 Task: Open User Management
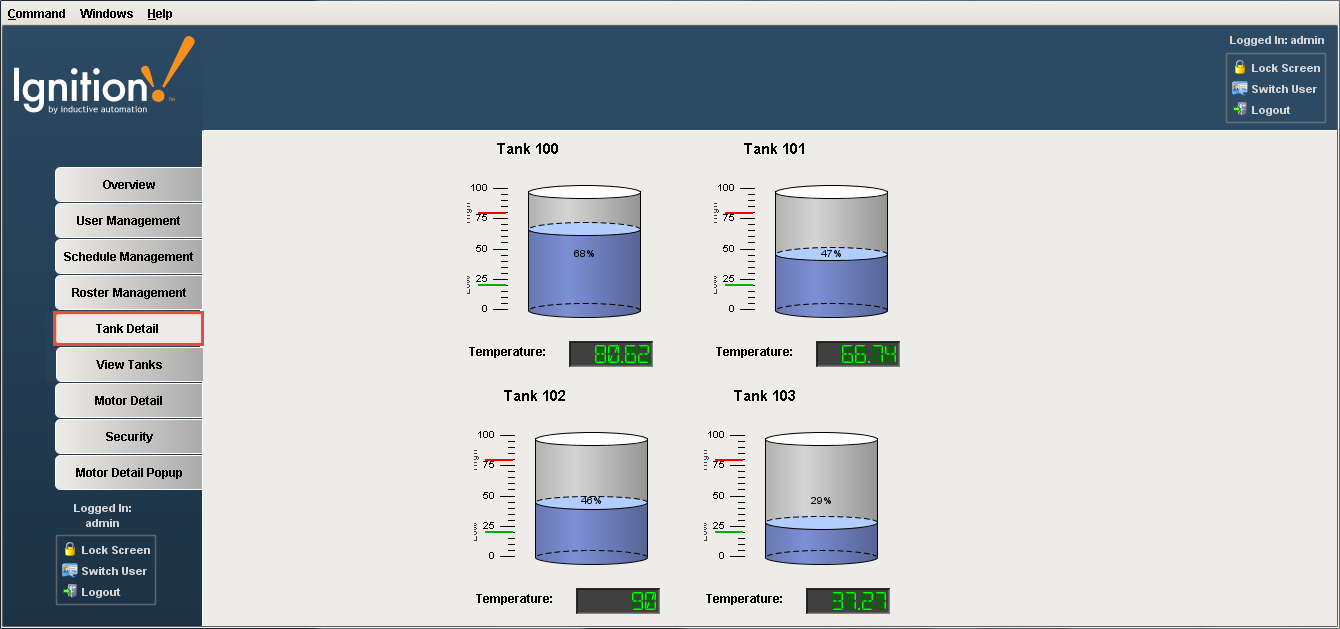128,220
